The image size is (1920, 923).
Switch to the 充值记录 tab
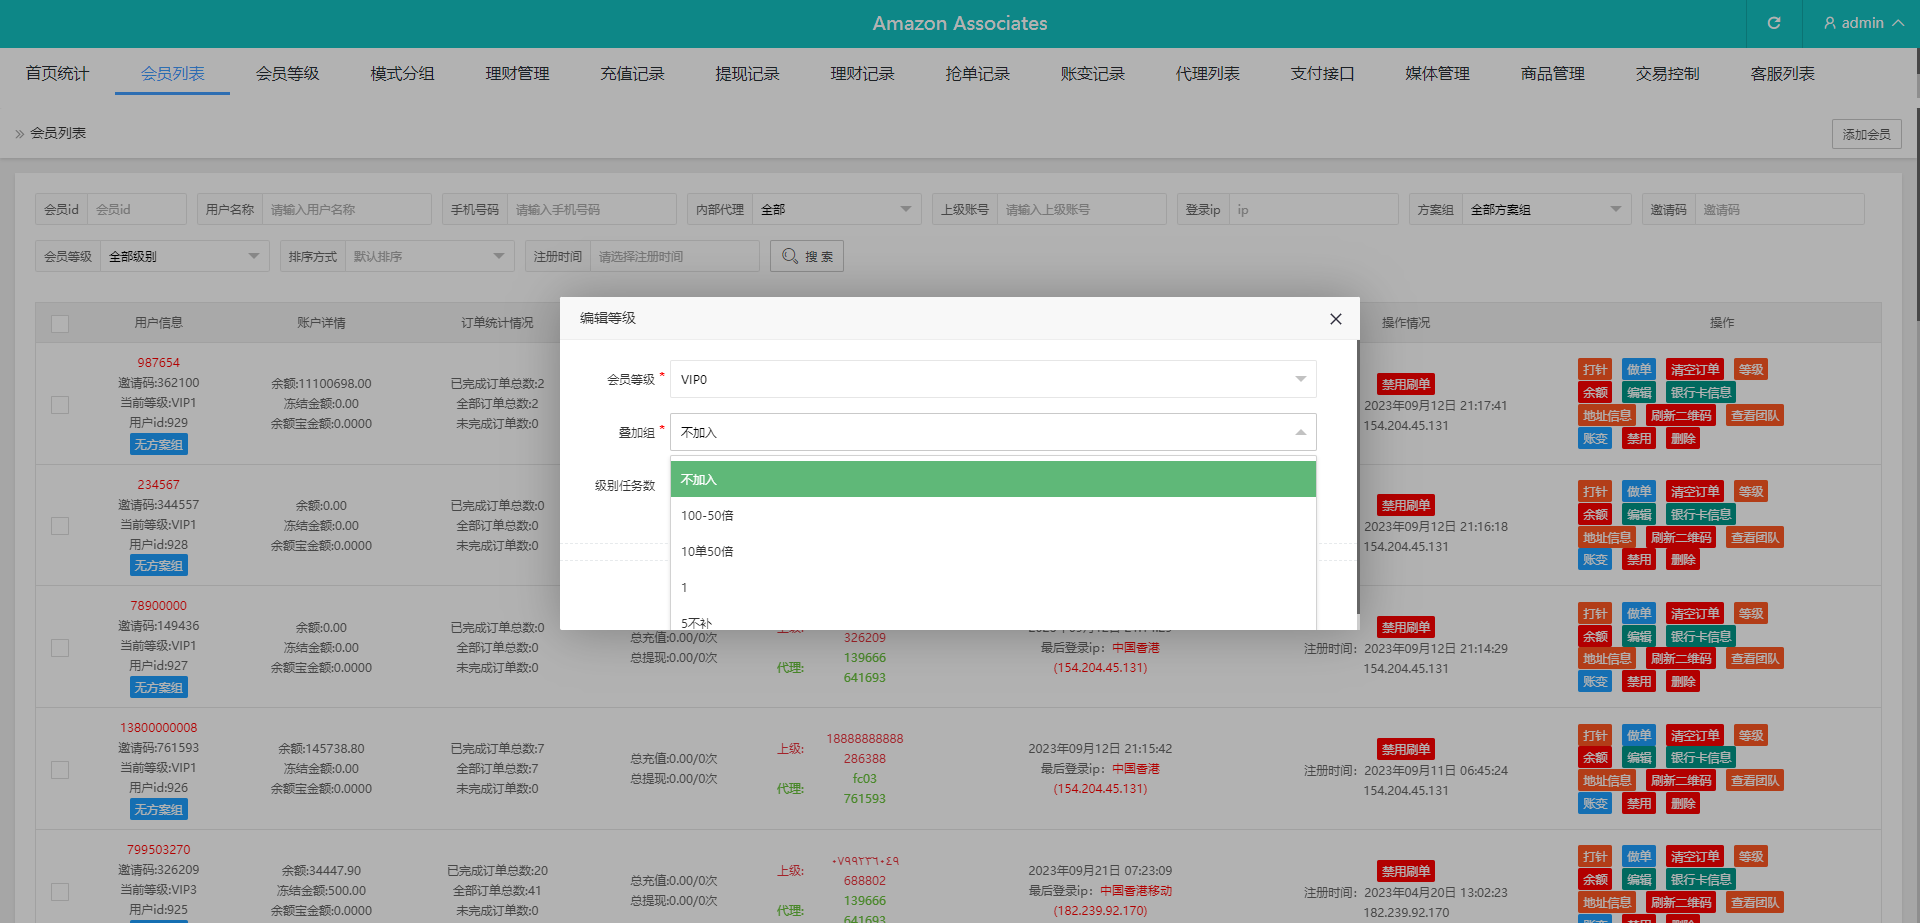click(632, 74)
